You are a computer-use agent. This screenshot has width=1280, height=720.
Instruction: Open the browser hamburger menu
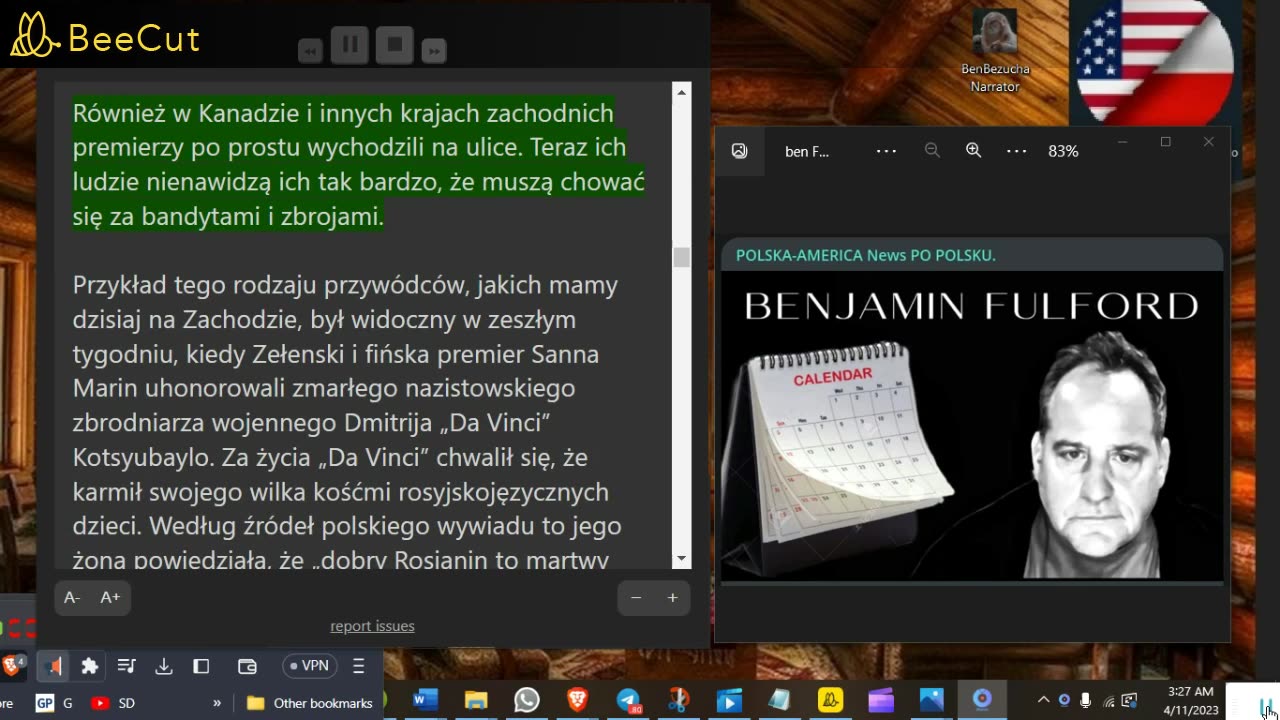[359, 666]
